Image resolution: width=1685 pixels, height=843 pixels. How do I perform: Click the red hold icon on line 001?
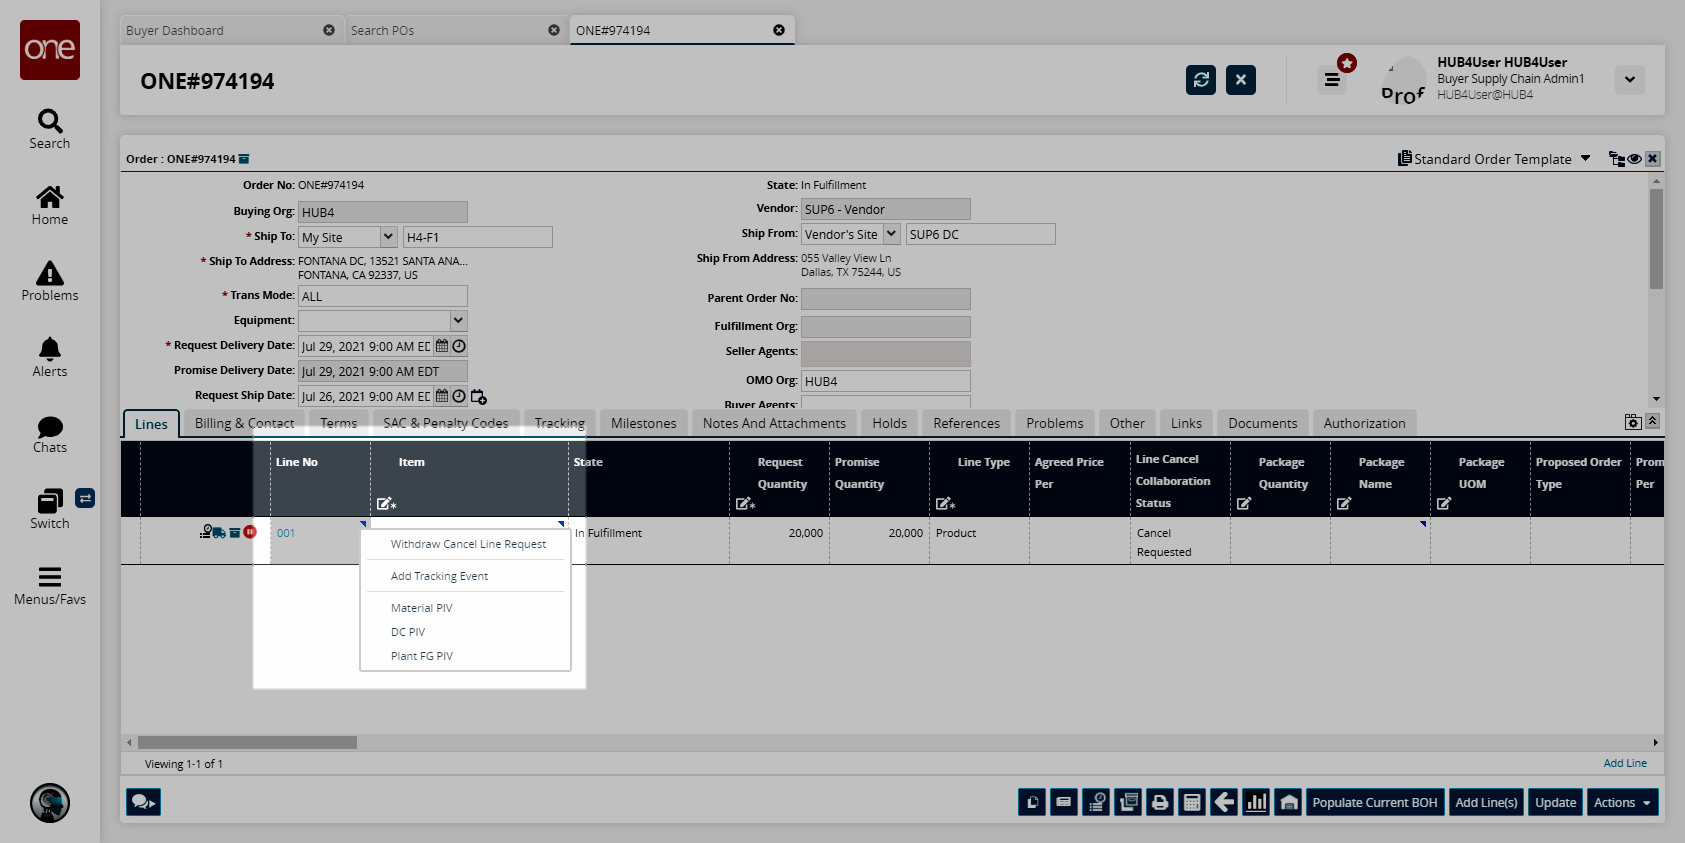[x=250, y=532]
